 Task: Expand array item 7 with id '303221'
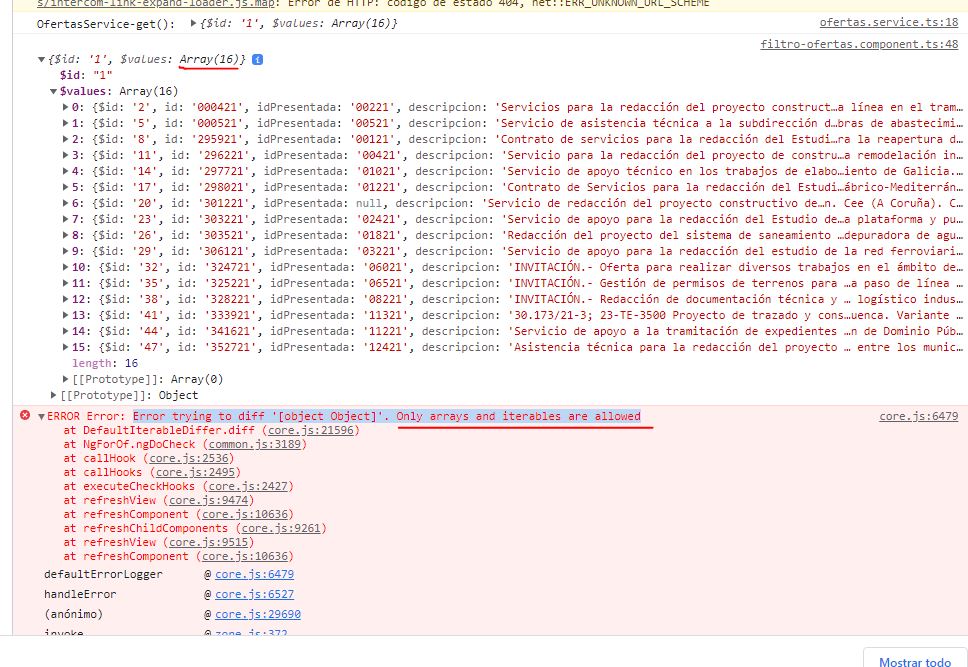tap(65, 220)
